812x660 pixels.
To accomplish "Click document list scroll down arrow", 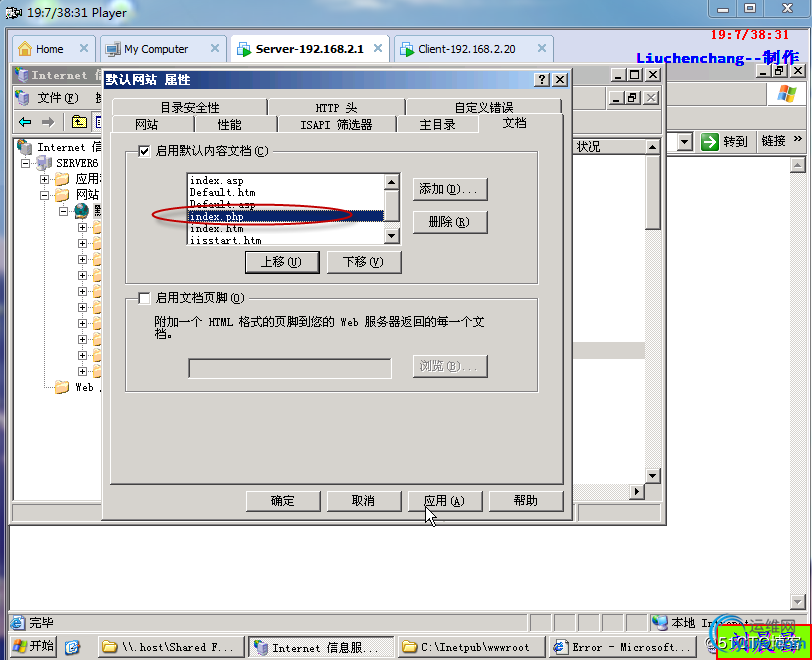I will (x=392, y=236).
